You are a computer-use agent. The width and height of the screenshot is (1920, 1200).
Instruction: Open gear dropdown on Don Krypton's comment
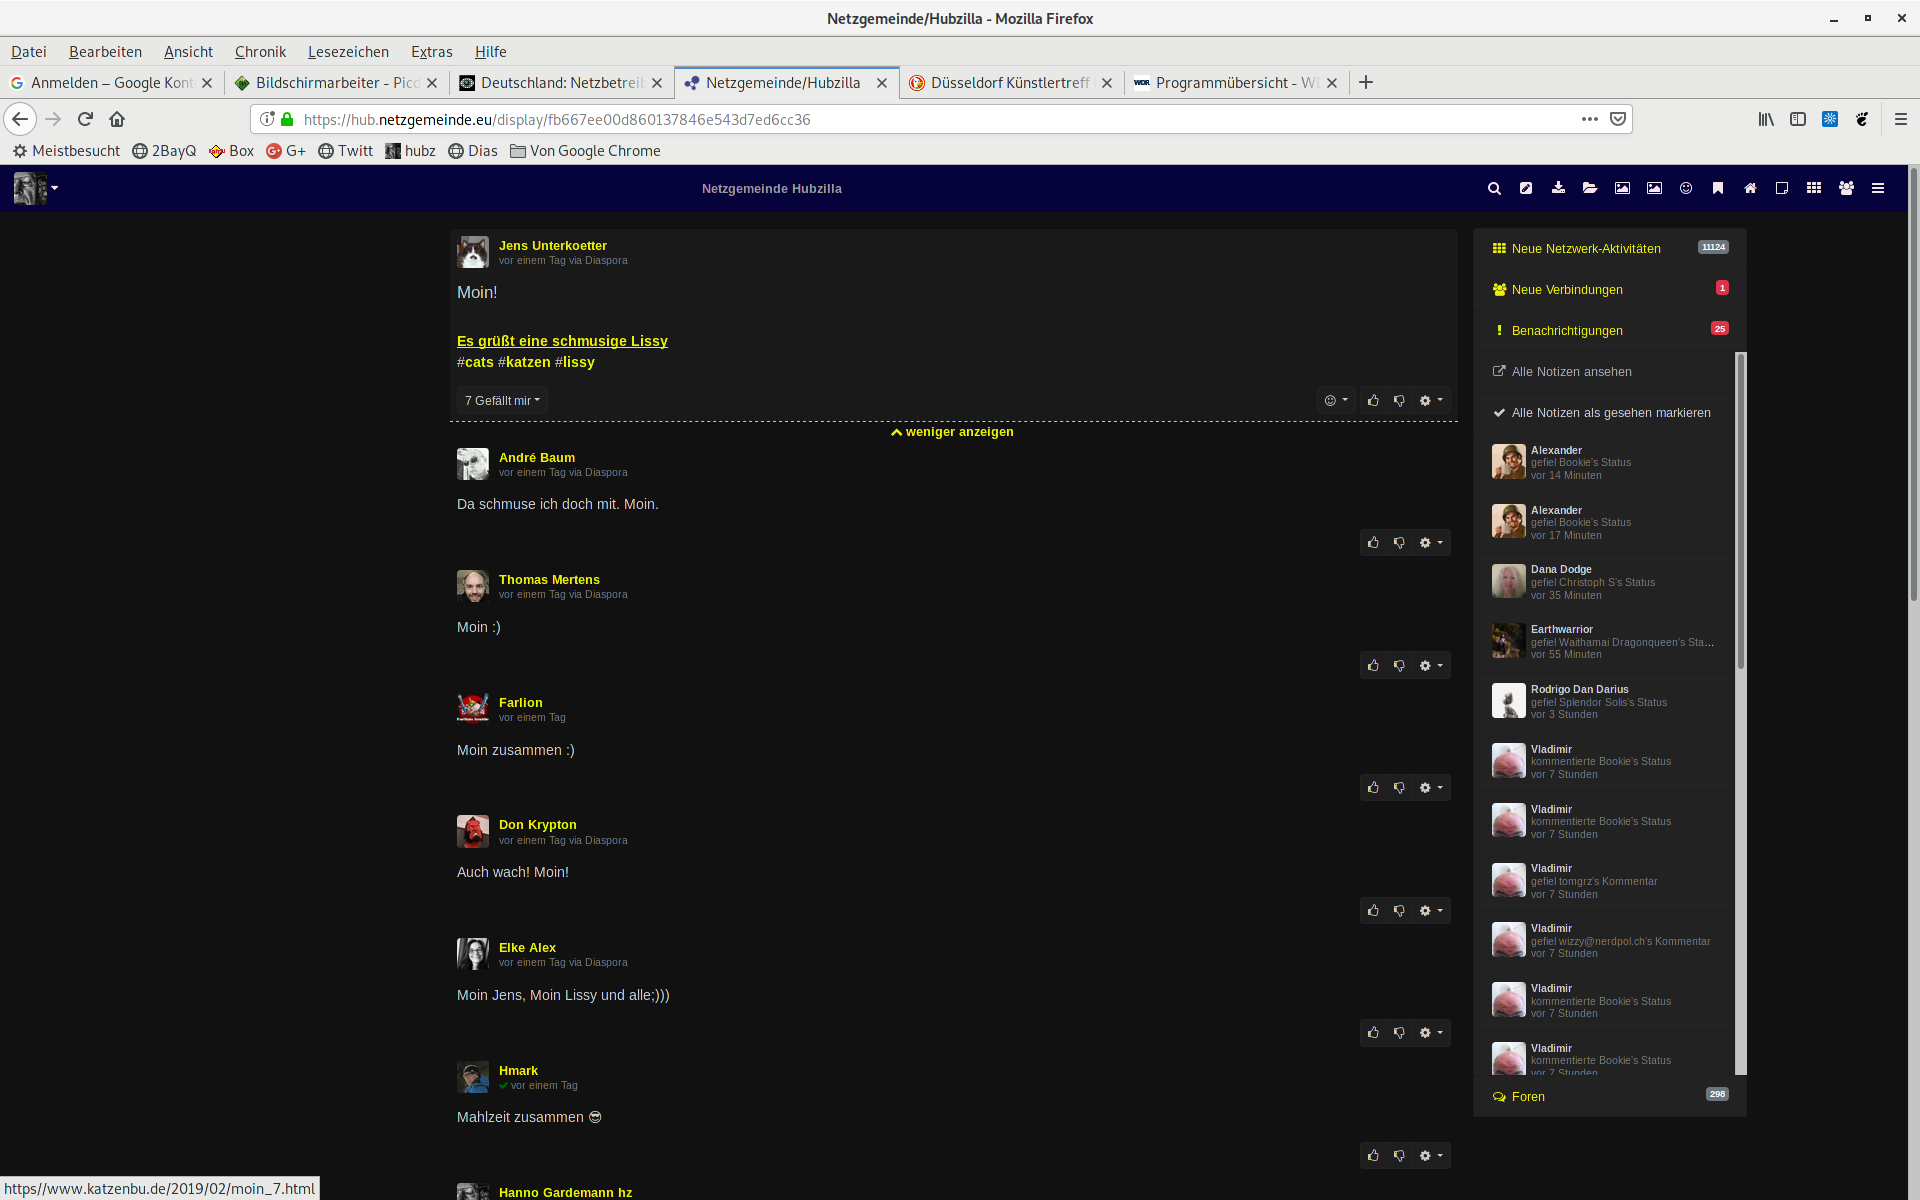coord(1431,911)
